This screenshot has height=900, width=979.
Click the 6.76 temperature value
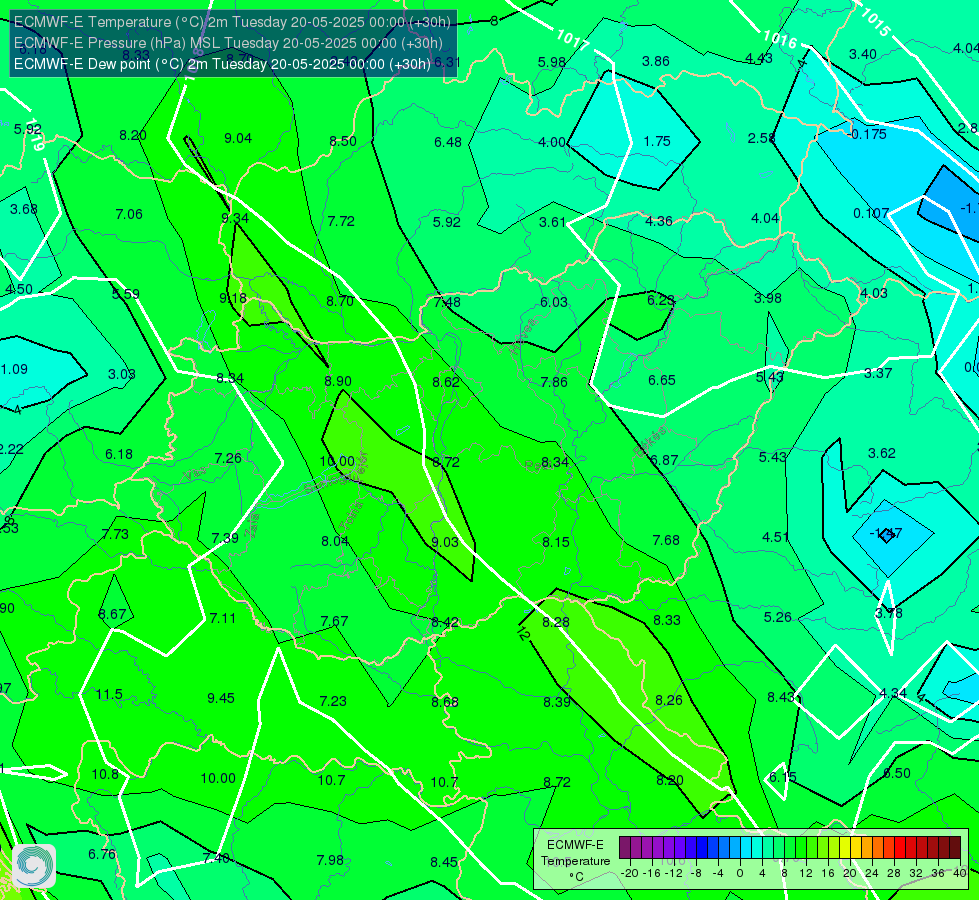point(102,854)
